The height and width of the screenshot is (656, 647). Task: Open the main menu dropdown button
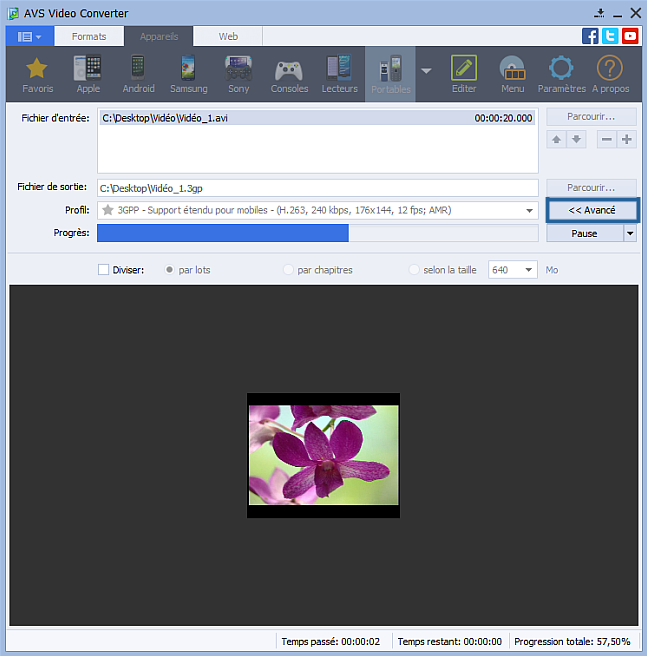click(30, 37)
